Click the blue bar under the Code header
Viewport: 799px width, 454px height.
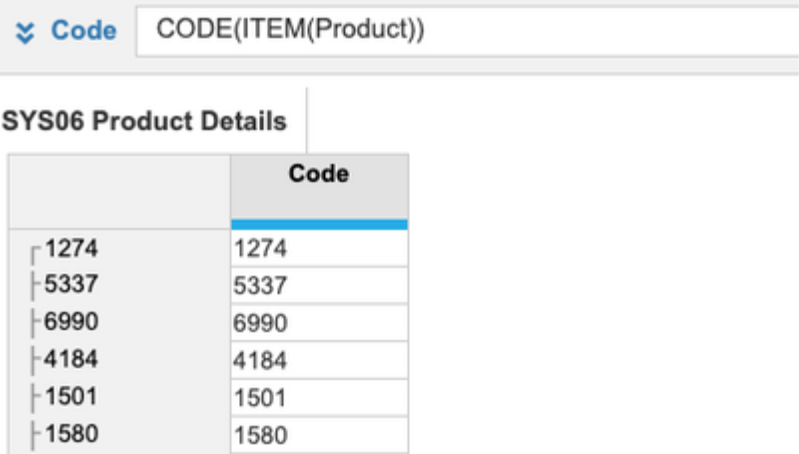point(319,224)
